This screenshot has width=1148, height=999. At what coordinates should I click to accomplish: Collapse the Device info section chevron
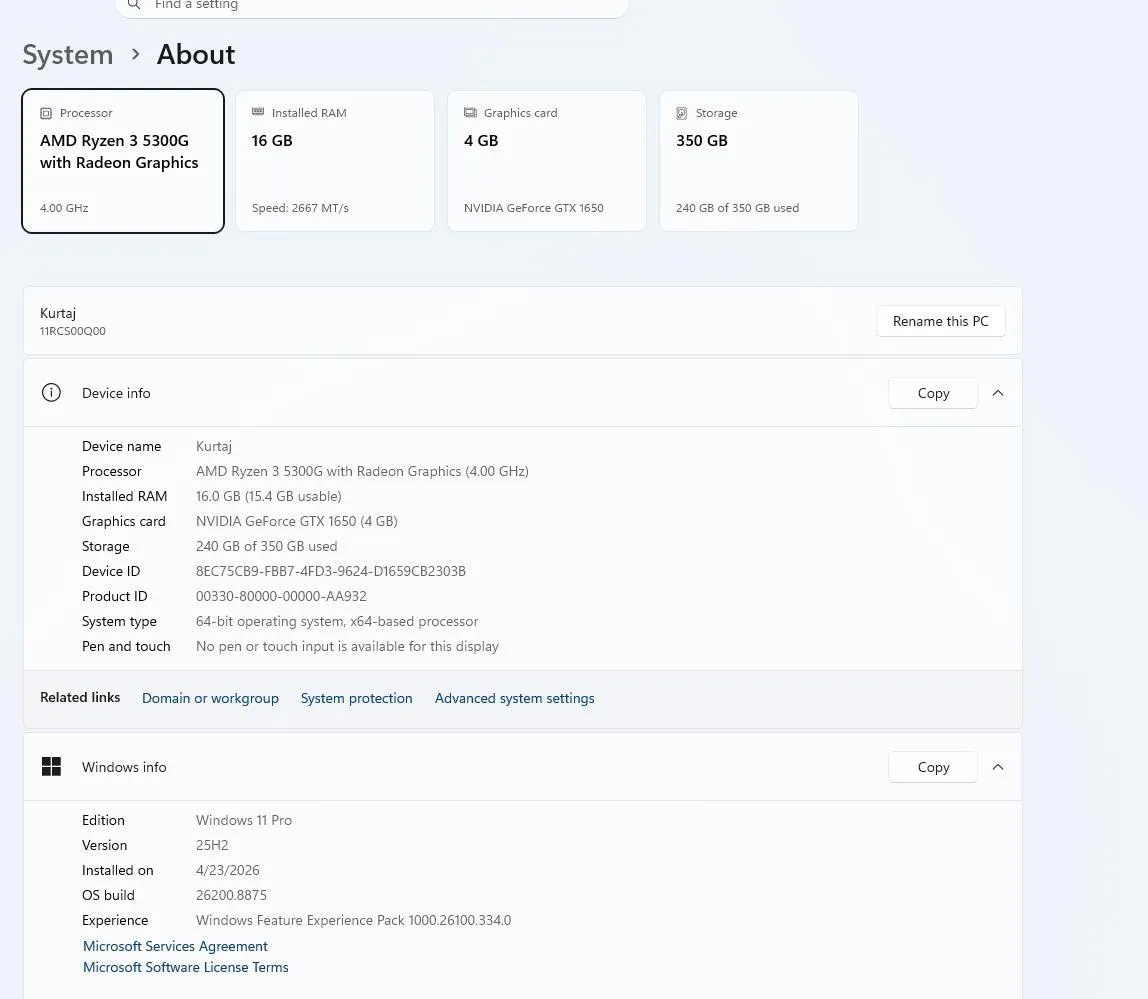pos(998,393)
